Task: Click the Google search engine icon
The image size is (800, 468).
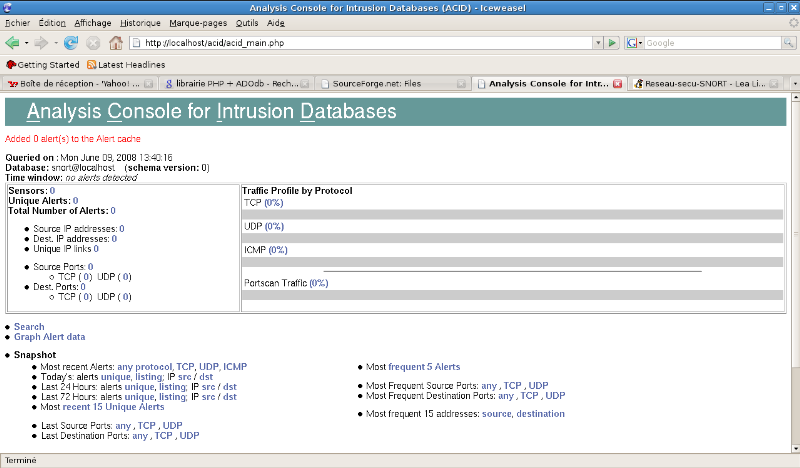Action: [631, 43]
